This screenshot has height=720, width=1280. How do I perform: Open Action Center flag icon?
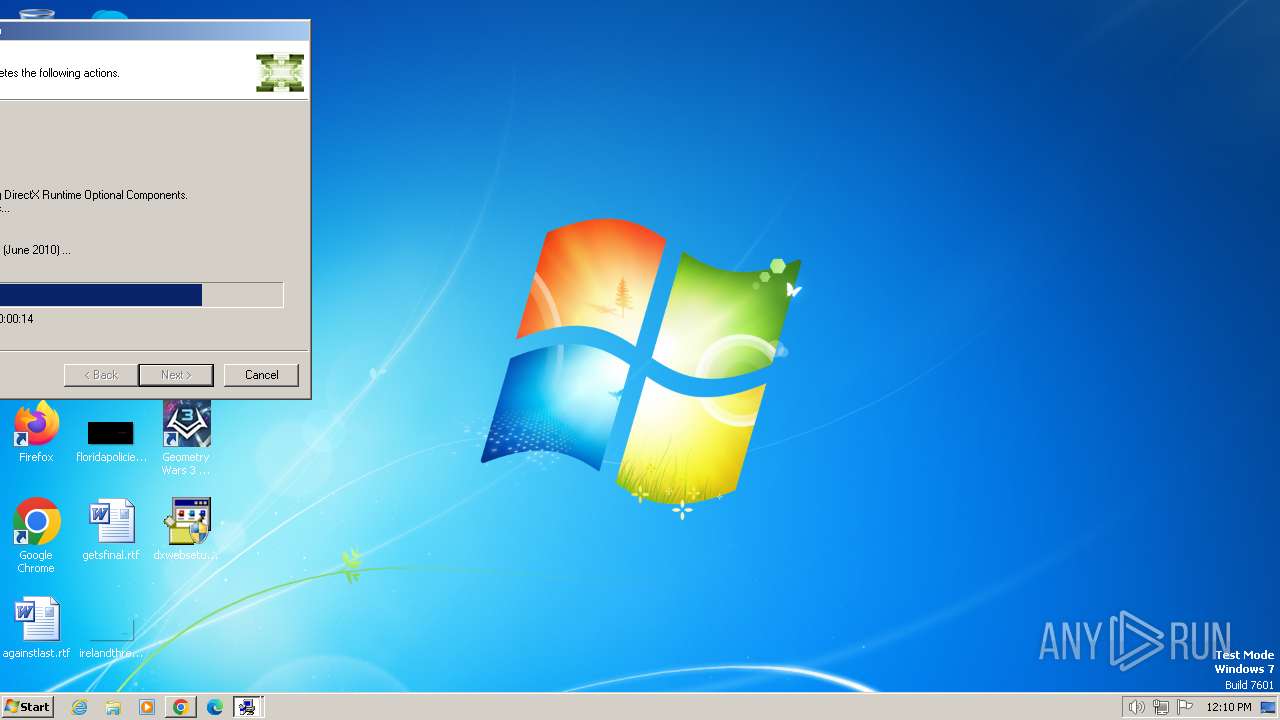pyautogui.click(x=1184, y=707)
